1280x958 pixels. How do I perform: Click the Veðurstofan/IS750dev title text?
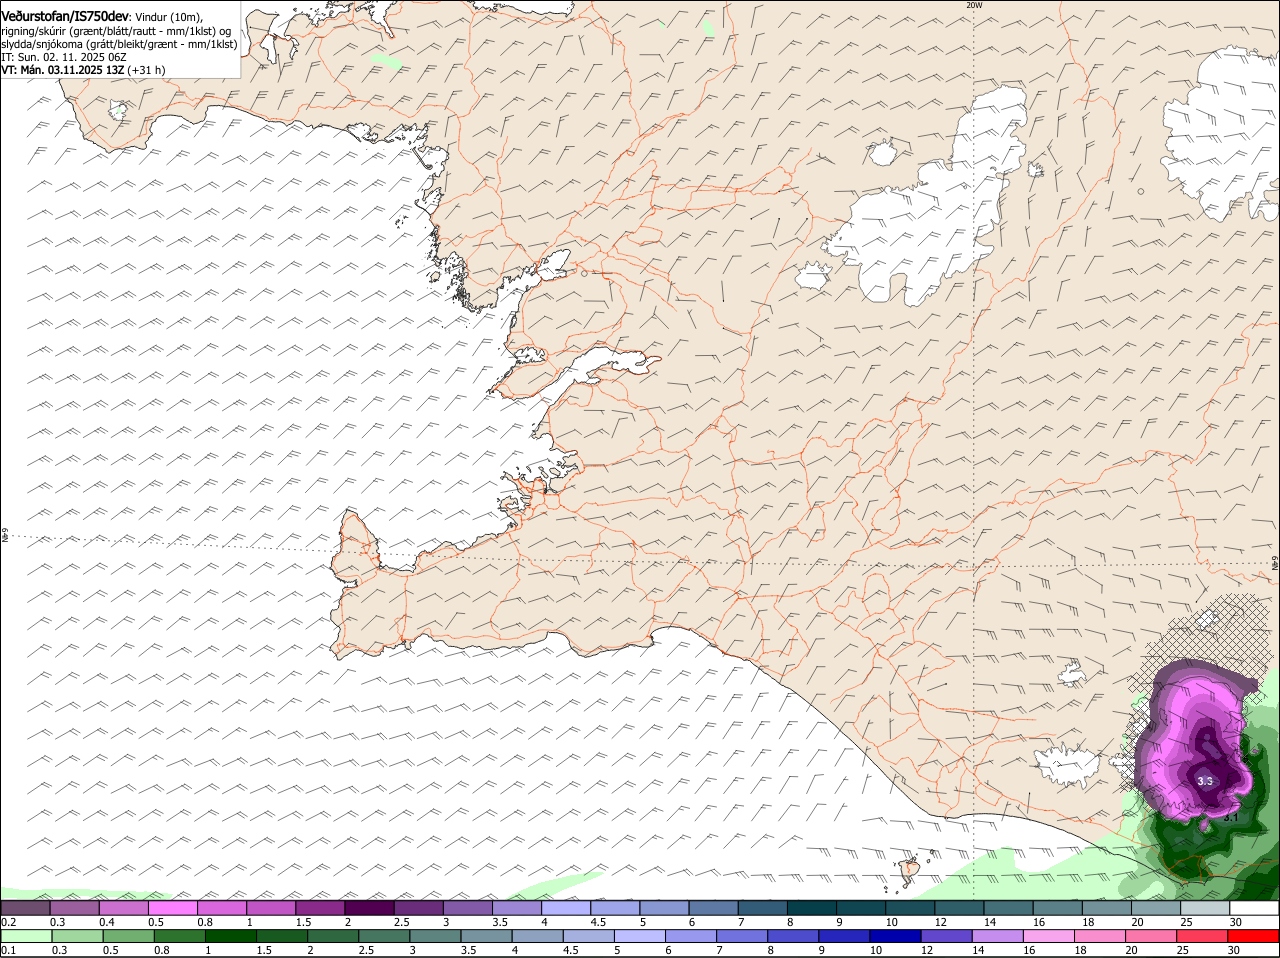tap(65, 17)
